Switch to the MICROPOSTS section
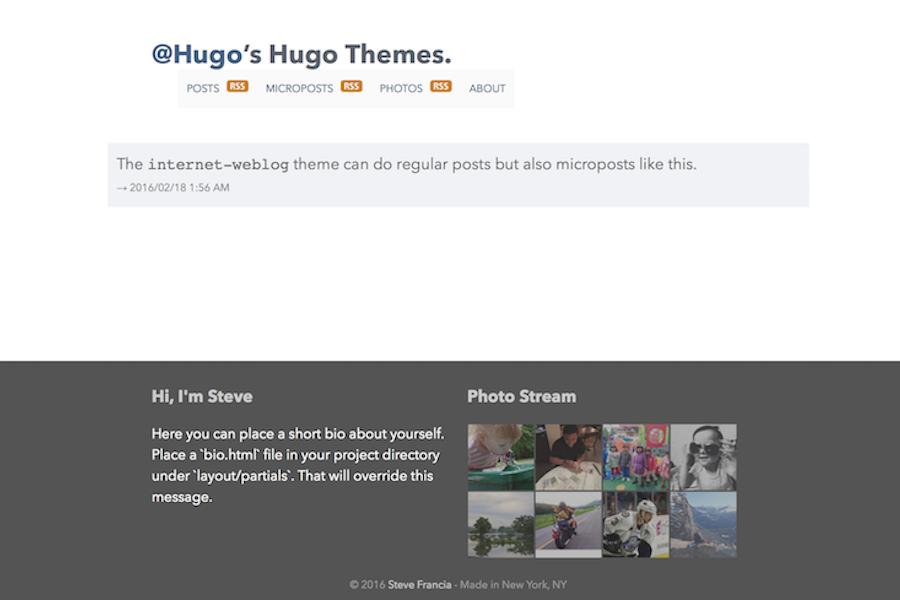The width and height of the screenshot is (900, 600). pos(299,88)
